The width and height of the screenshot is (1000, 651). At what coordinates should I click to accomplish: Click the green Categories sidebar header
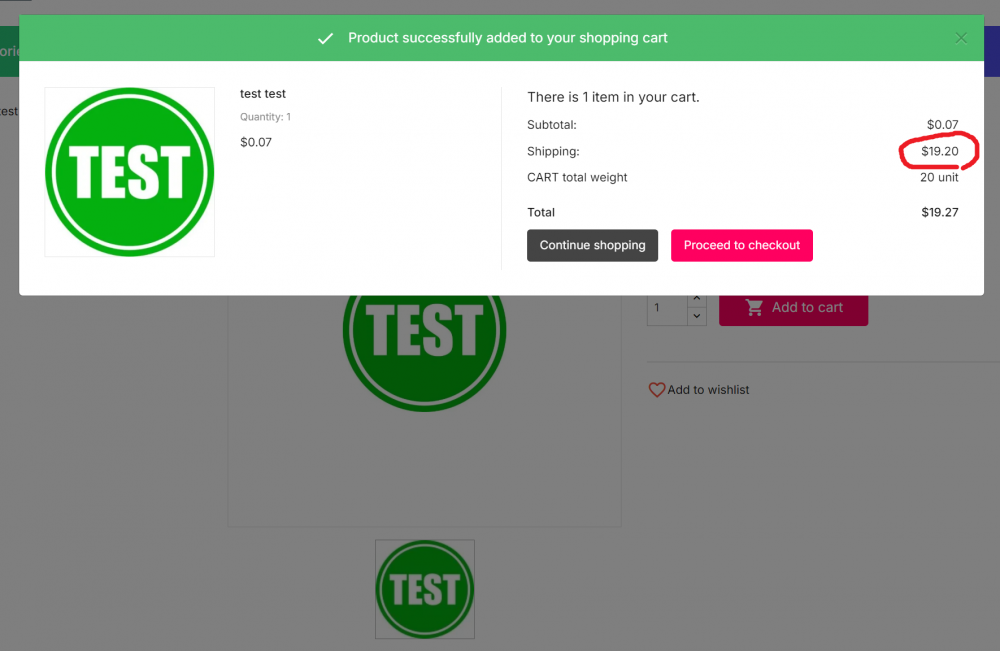point(8,51)
